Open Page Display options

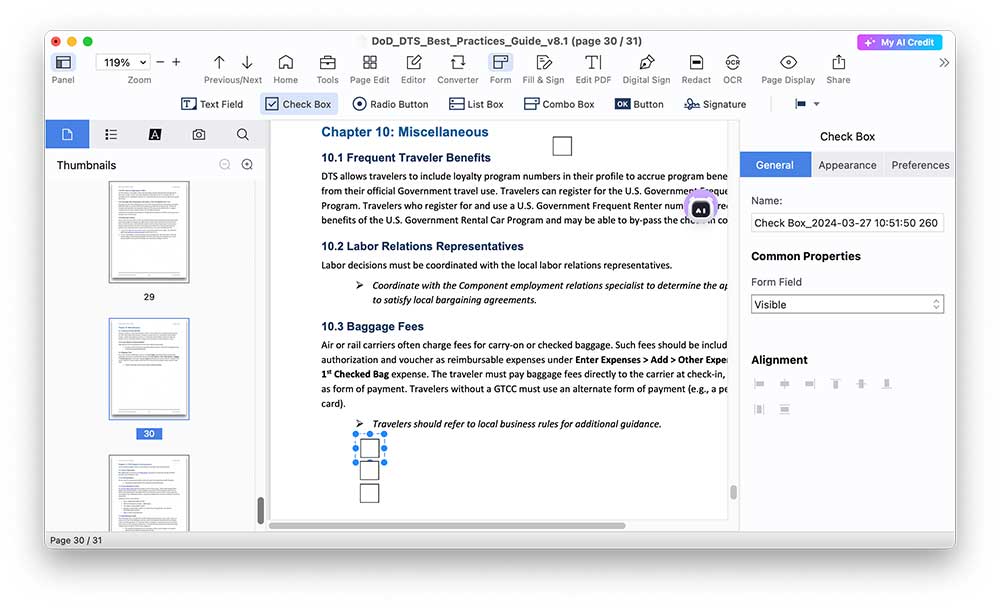788,62
